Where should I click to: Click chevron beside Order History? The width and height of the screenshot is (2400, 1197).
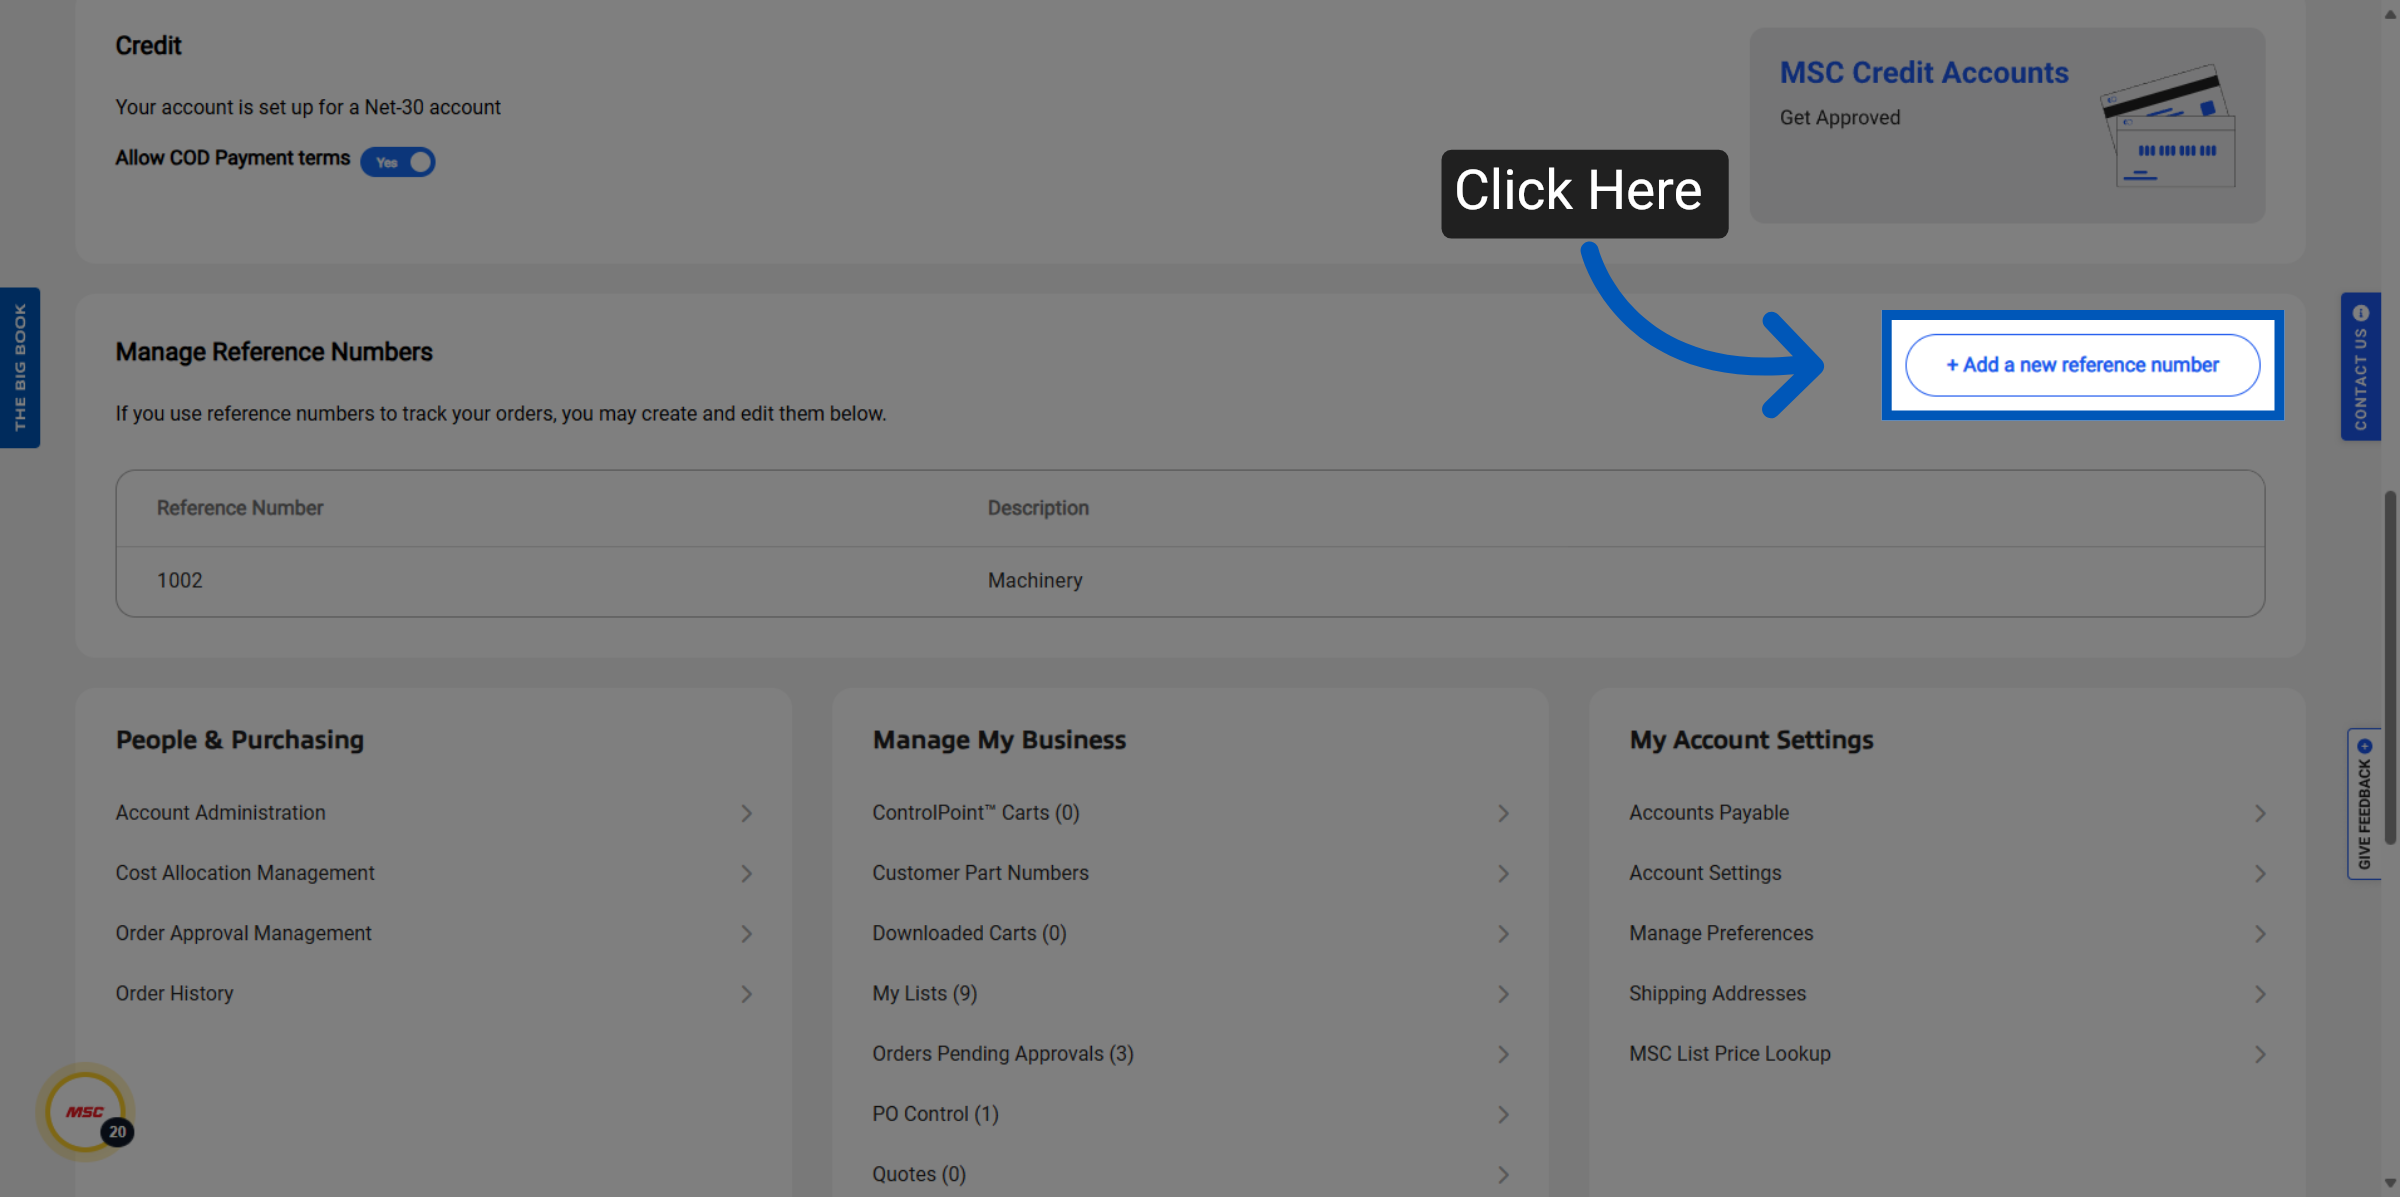pyautogui.click(x=746, y=993)
